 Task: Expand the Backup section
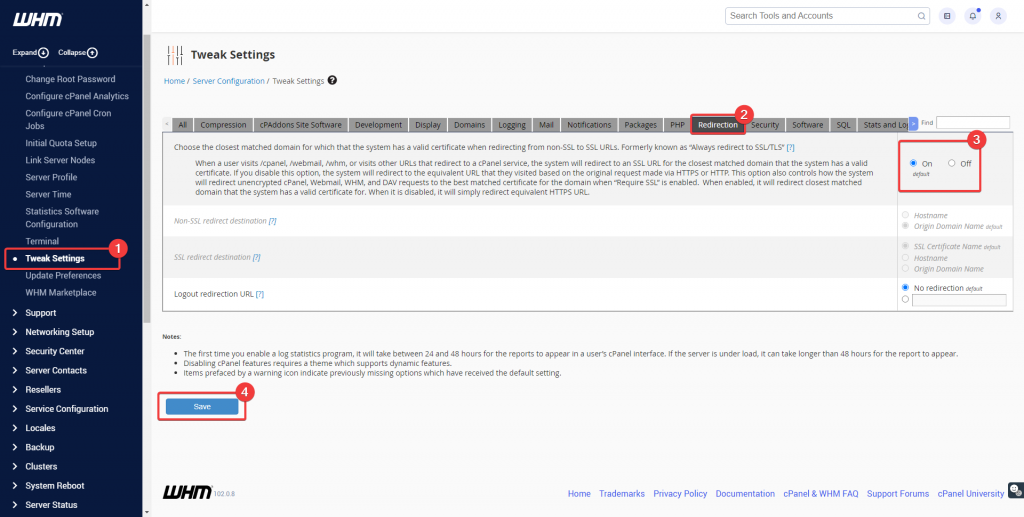[x=39, y=447]
